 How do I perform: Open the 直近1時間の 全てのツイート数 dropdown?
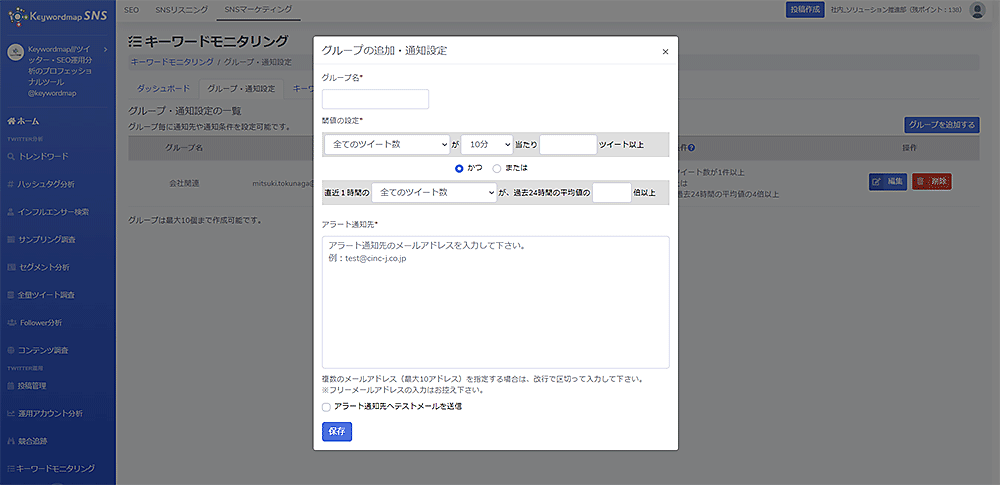pyautogui.click(x=433, y=192)
